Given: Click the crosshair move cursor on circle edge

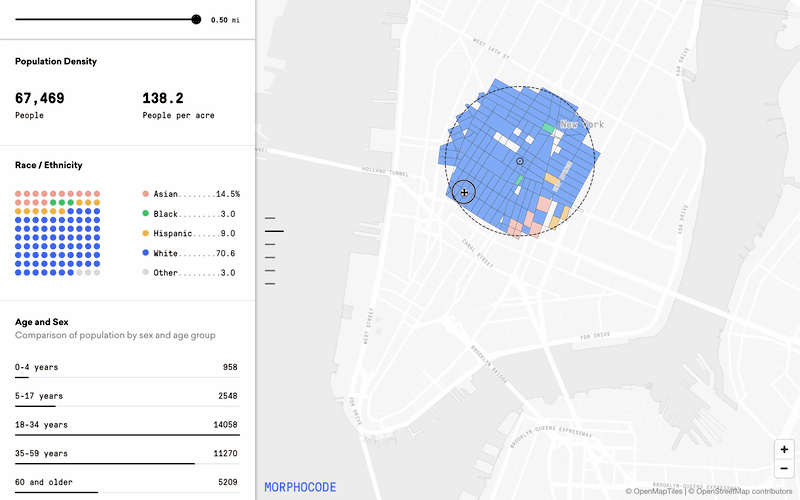Looking at the screenshot, I should pos(464,192).
